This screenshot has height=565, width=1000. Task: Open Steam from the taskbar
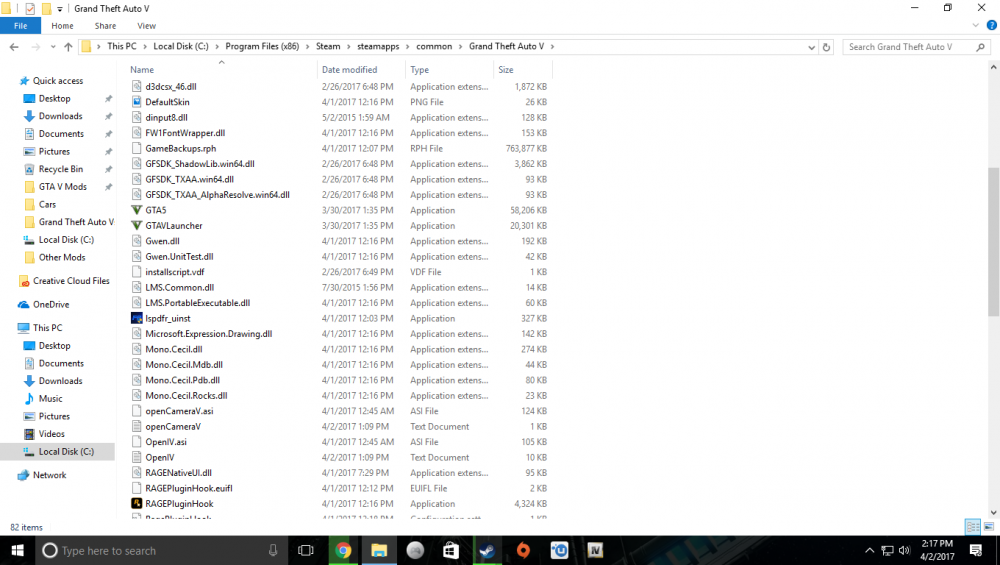click(x=487, y=550)
